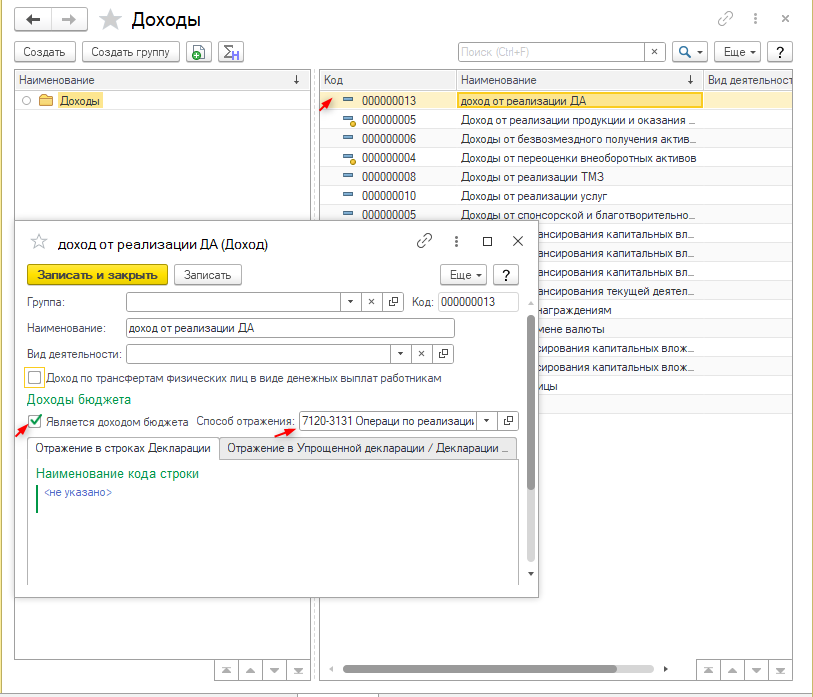Viewport: 813px width, 697px height.
Task: Open three-dot menu of Доходы window
Action: [755, 19]
